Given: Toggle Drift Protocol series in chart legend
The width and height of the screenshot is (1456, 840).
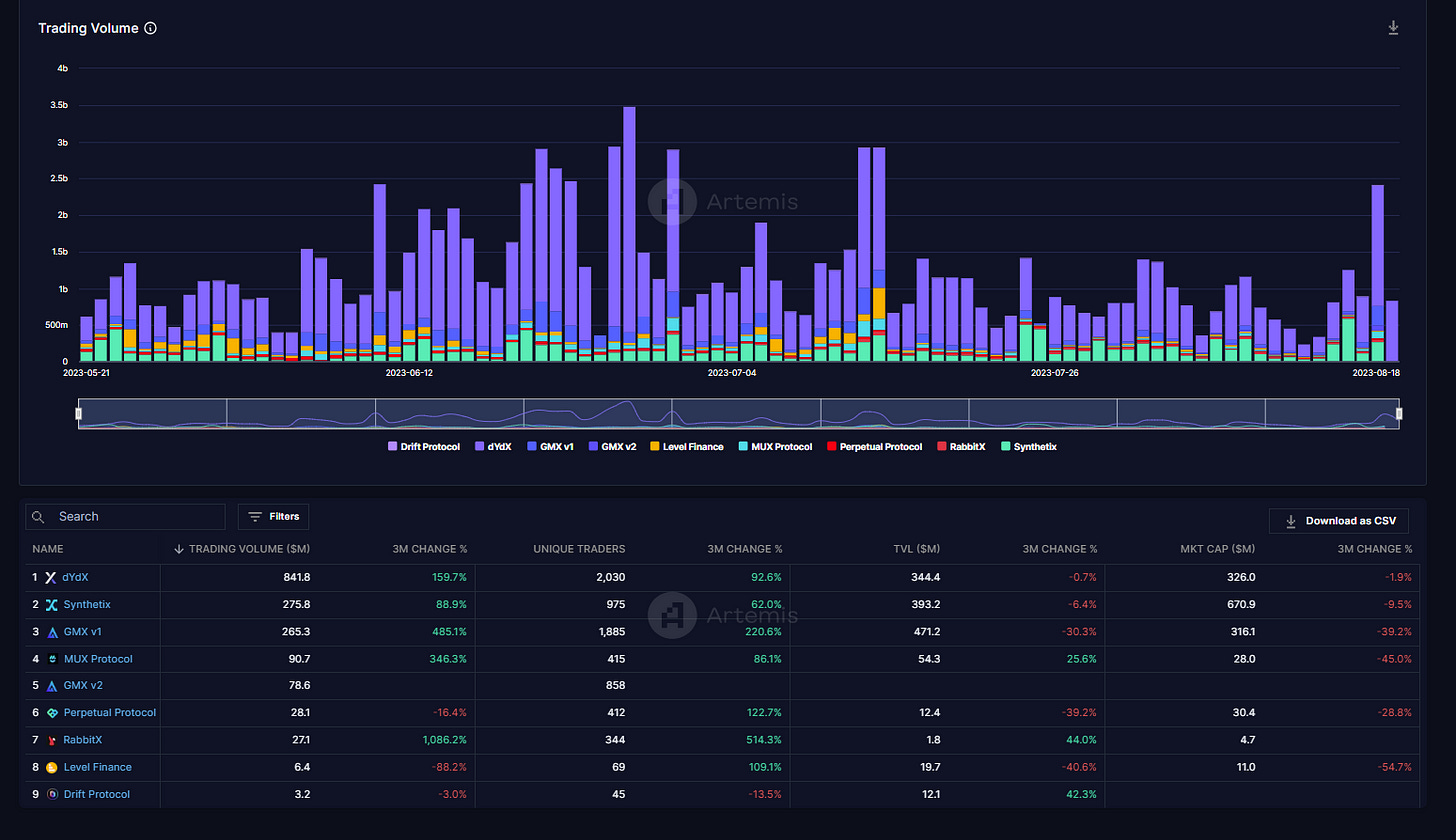Looking at the screenshot, I should (423, 447).
